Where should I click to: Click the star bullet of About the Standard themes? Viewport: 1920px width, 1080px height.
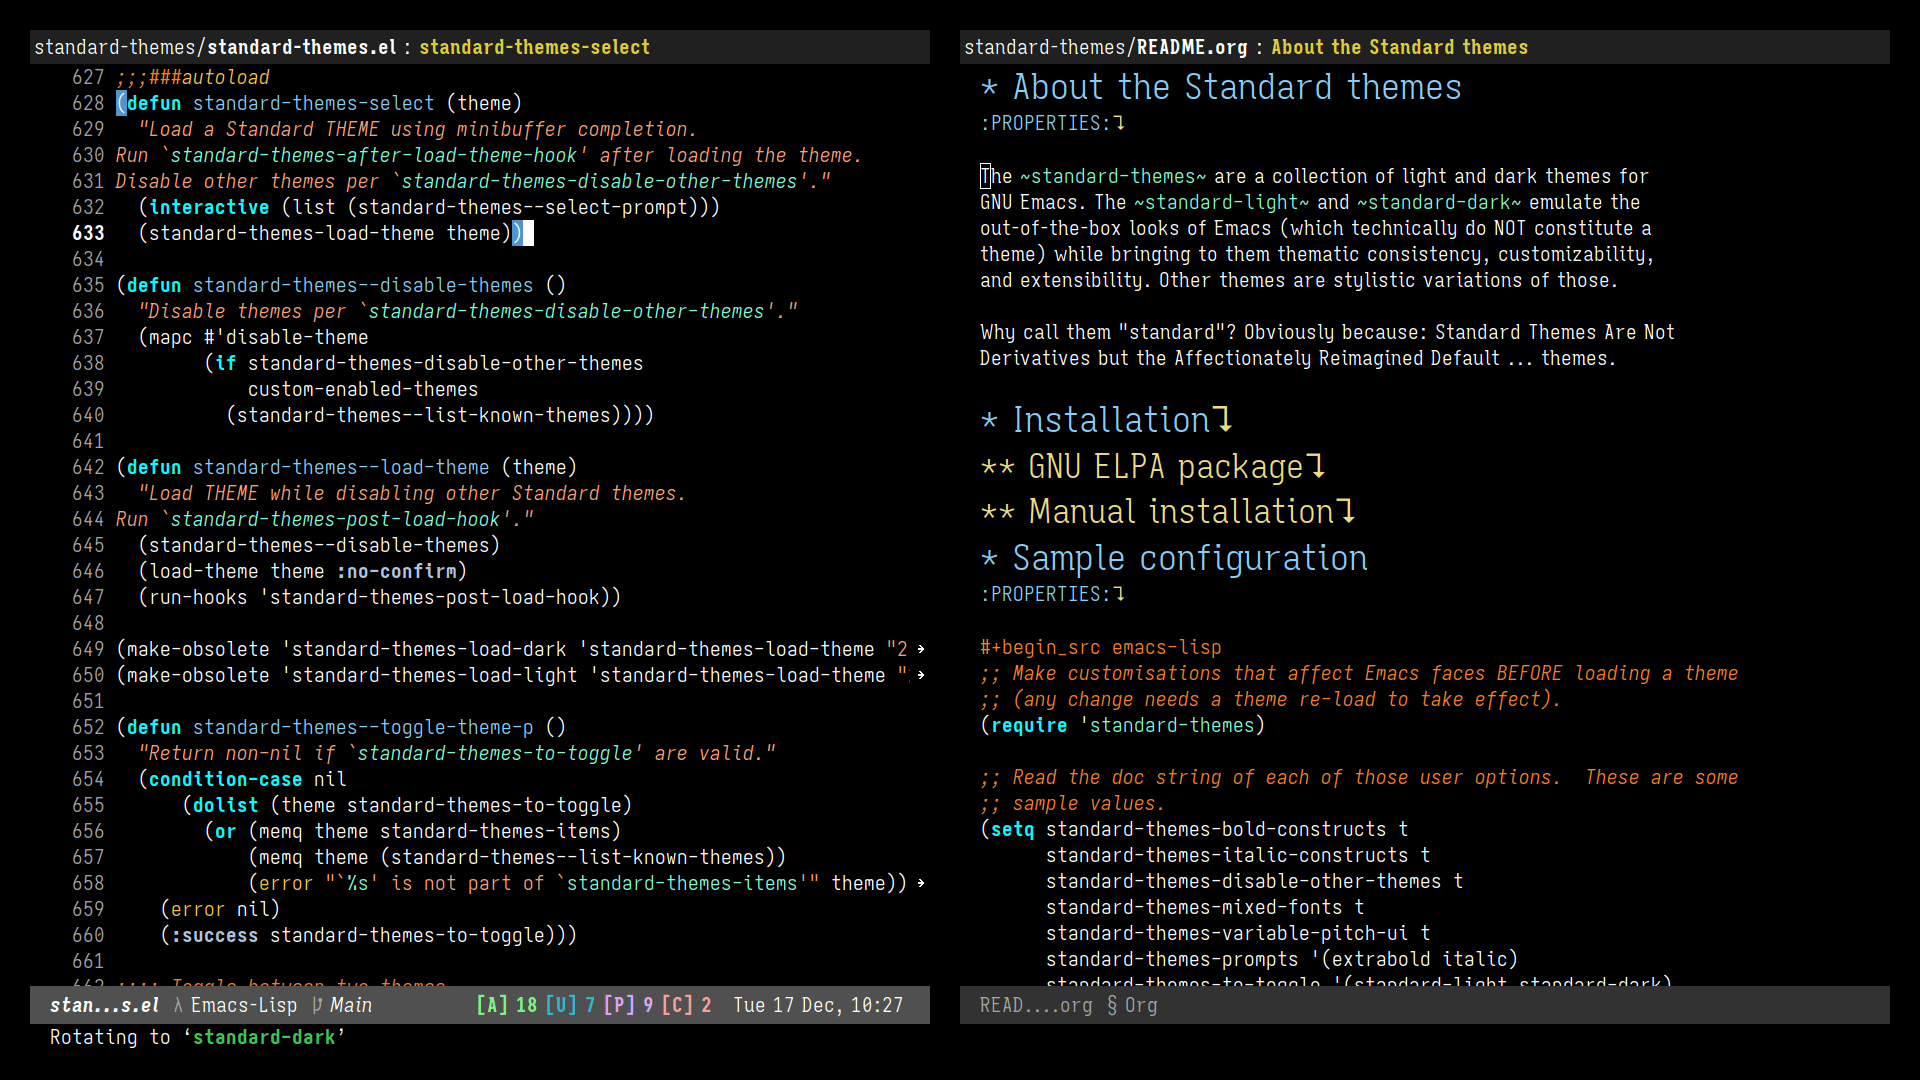pos(989,88)
